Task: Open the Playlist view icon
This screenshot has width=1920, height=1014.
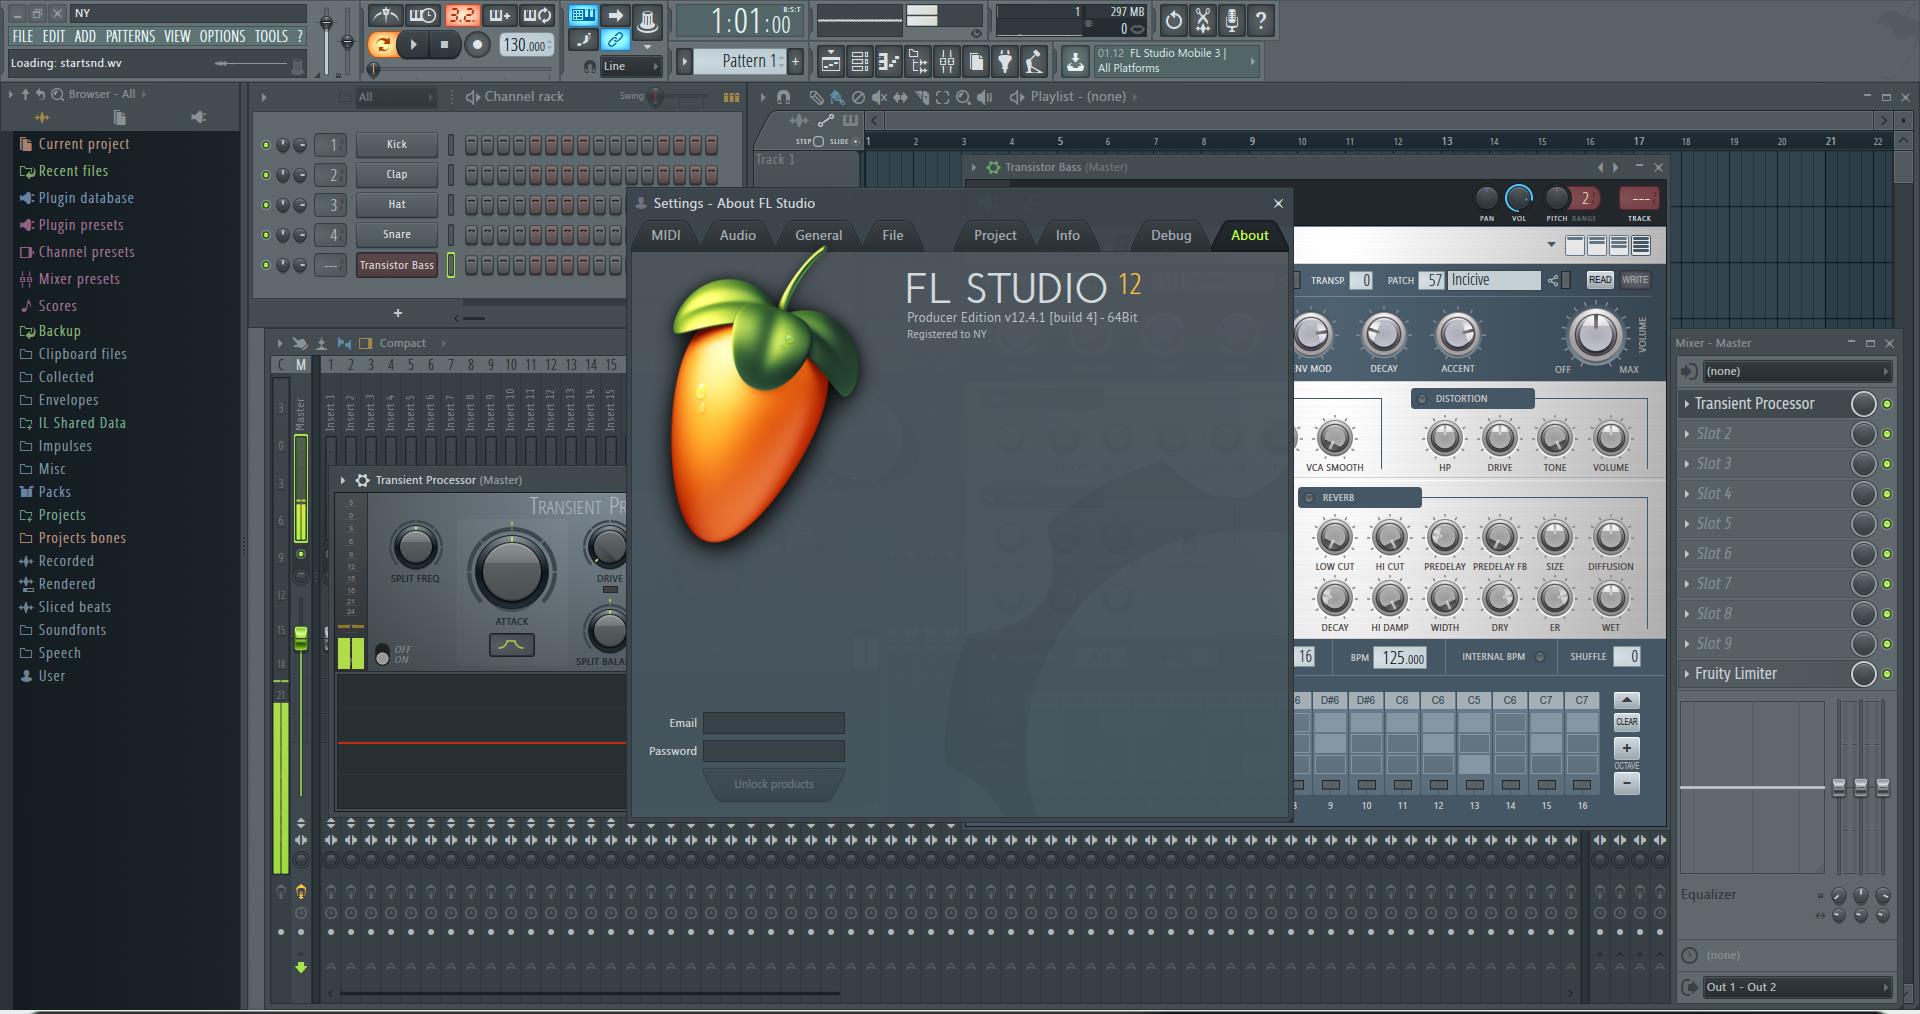Action: (x=831, y=62)
